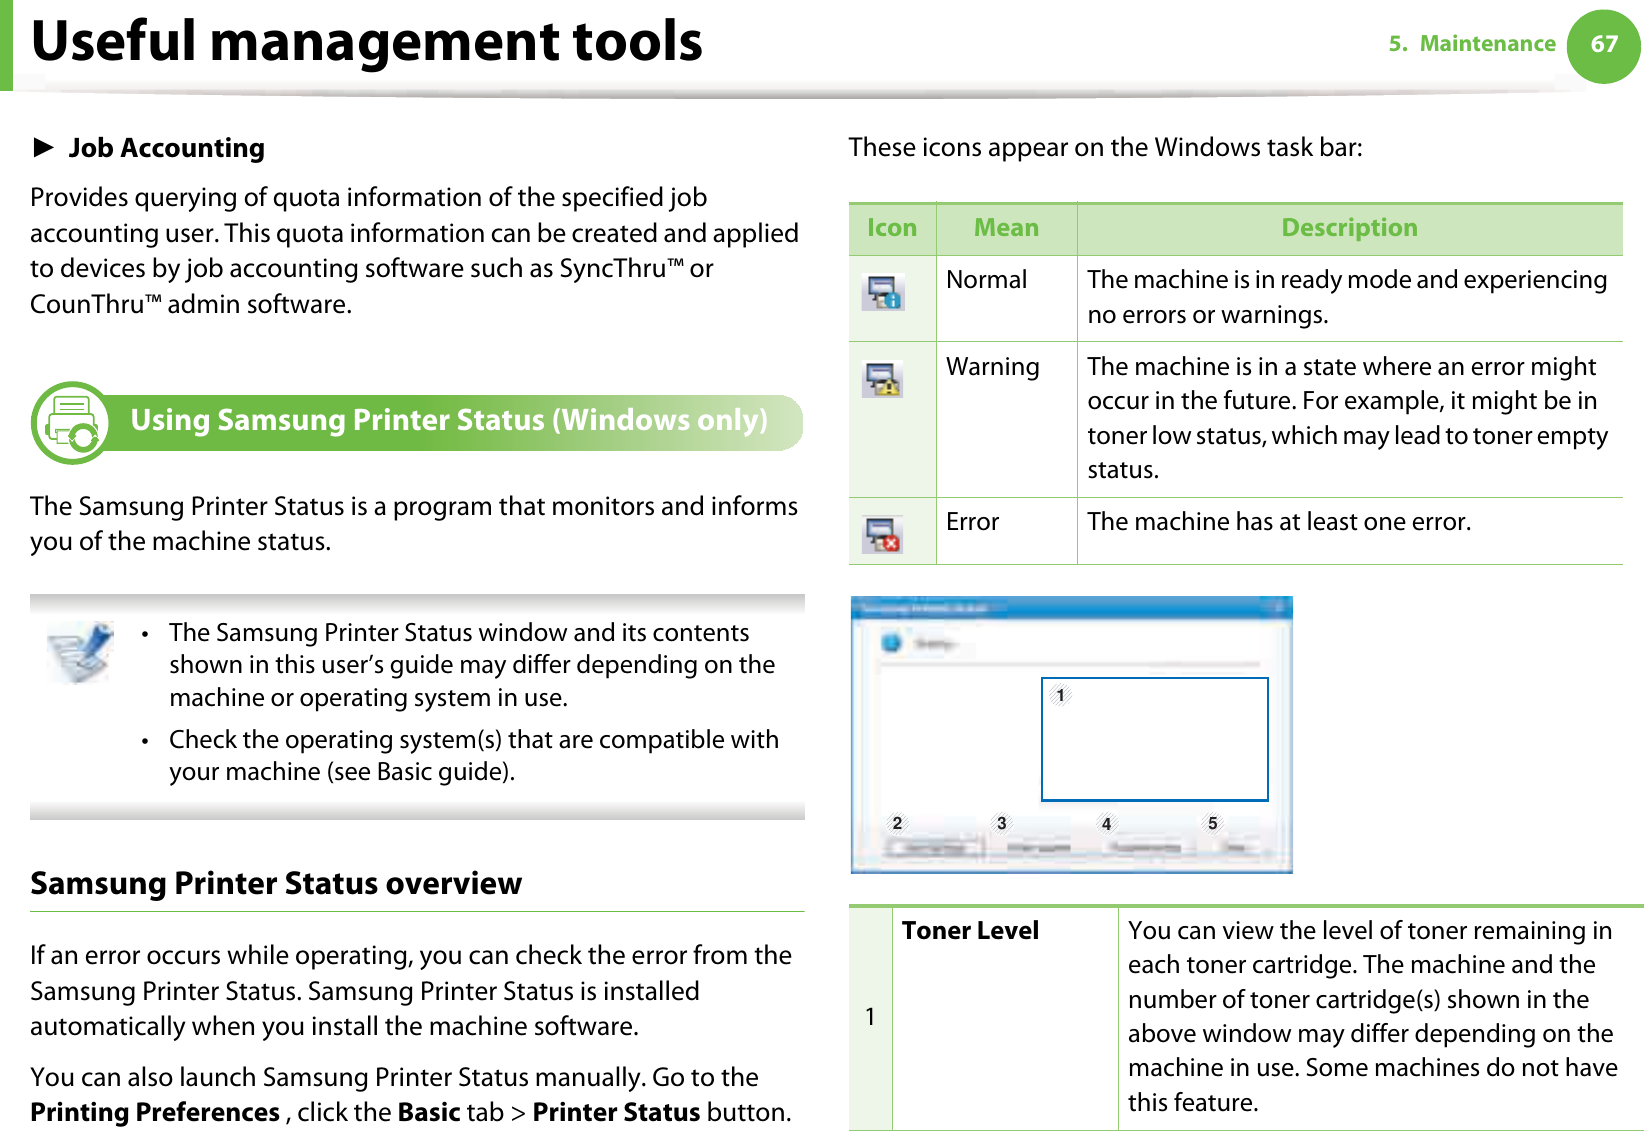Click the bold Printing Preferences text

pyautogui.click(x=155, y=1112)
